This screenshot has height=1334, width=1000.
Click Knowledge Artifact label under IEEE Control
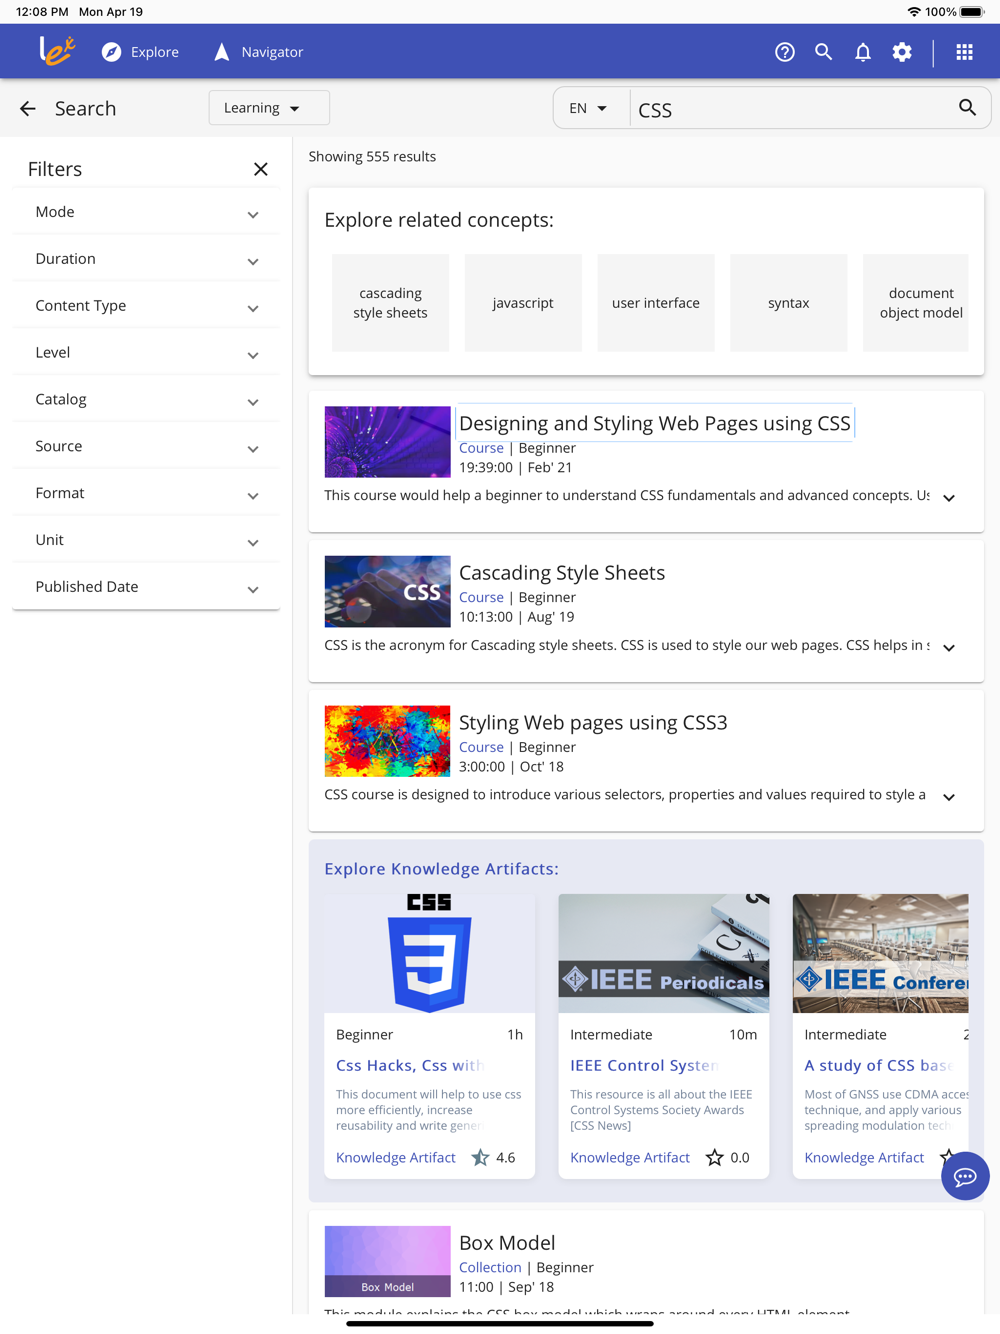click(630, 1157)
